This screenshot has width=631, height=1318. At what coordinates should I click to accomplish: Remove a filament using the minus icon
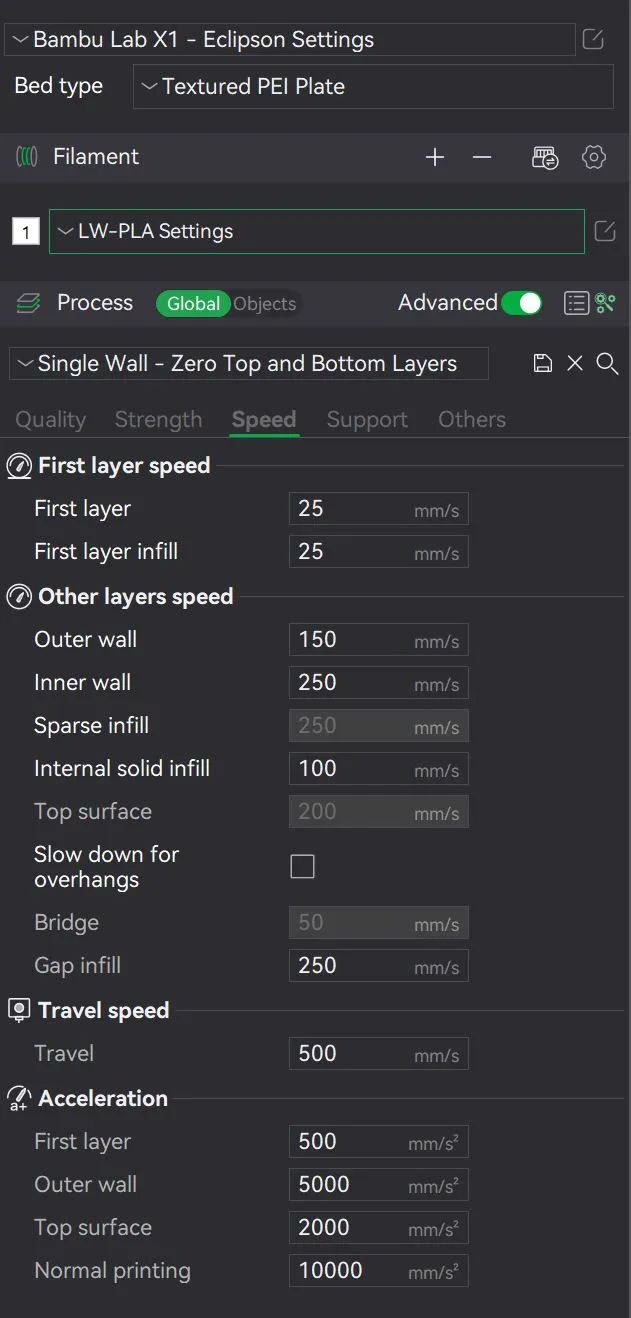point(482,157)
